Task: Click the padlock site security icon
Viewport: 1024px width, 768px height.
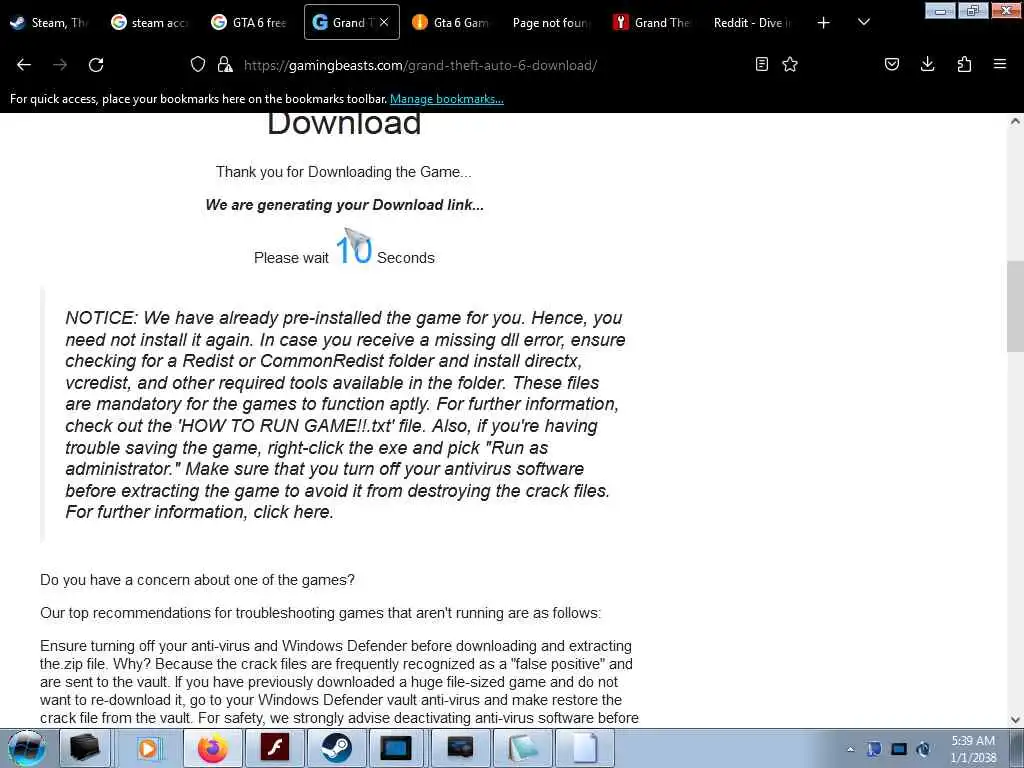Action: pyautogui.click(x=225, y=64)
